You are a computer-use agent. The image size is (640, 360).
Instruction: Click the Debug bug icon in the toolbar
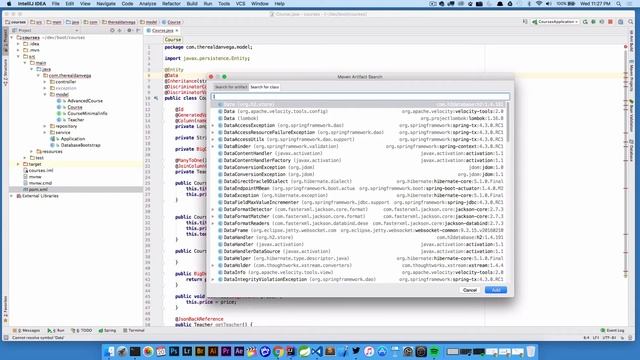click(x=593, y=22)
